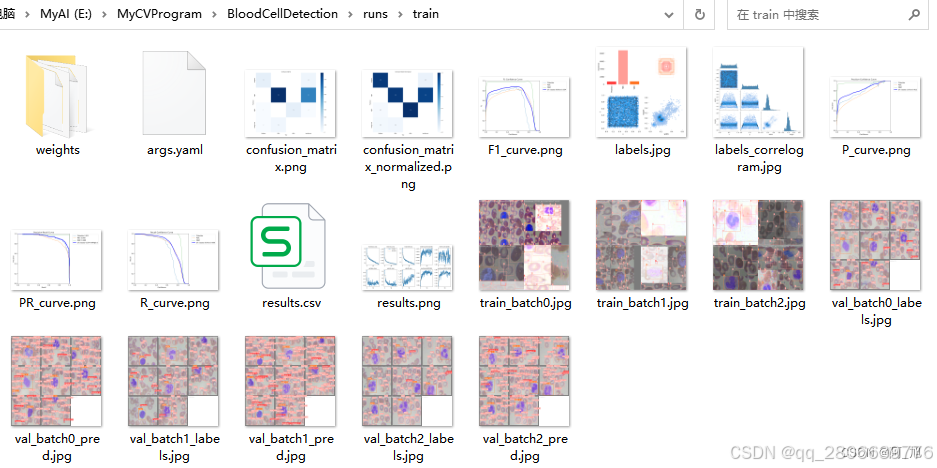
Task: Select PR_curve.png thumbnail
Action: point(56,260)
